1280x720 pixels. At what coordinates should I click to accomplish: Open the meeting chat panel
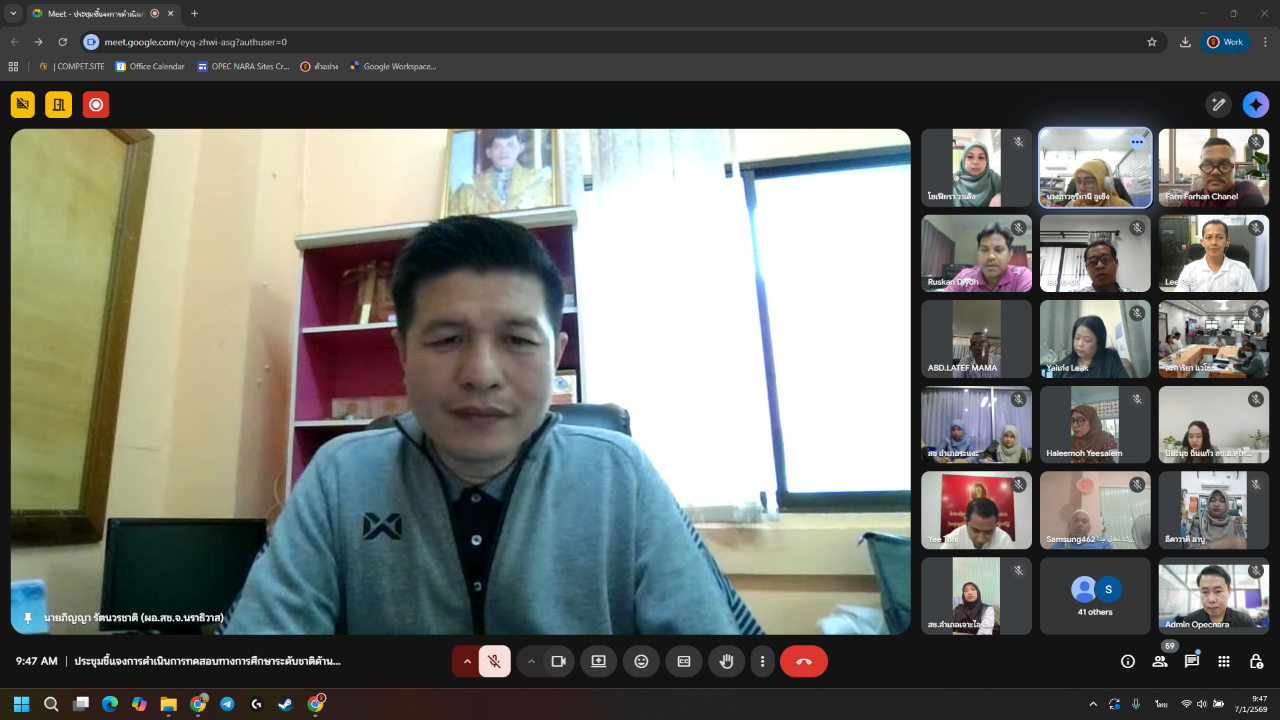click(x=1192, y=661)
